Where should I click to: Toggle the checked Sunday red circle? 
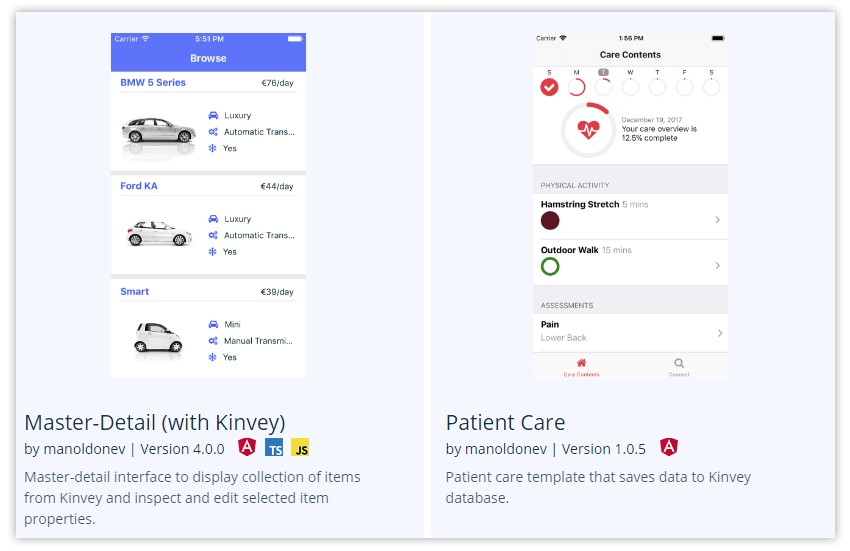pos(549,87)
